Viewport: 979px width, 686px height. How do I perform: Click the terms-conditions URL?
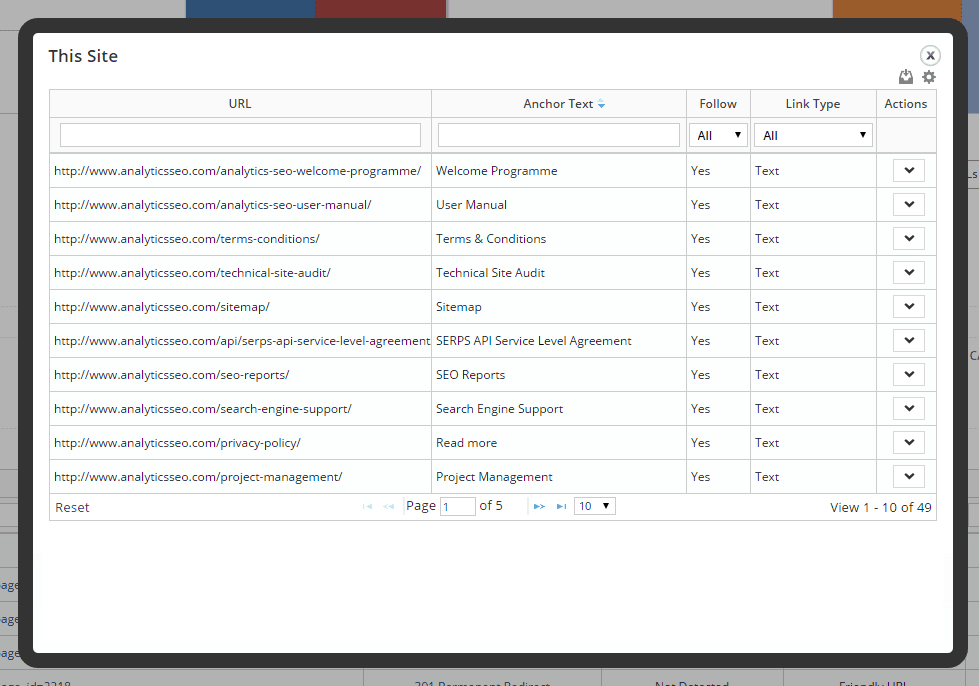187,239
